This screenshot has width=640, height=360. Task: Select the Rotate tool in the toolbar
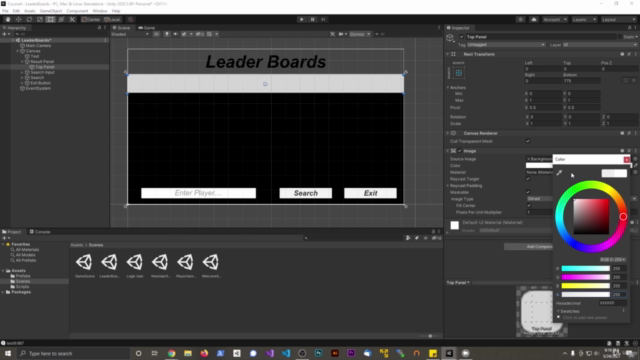(29, 19)
